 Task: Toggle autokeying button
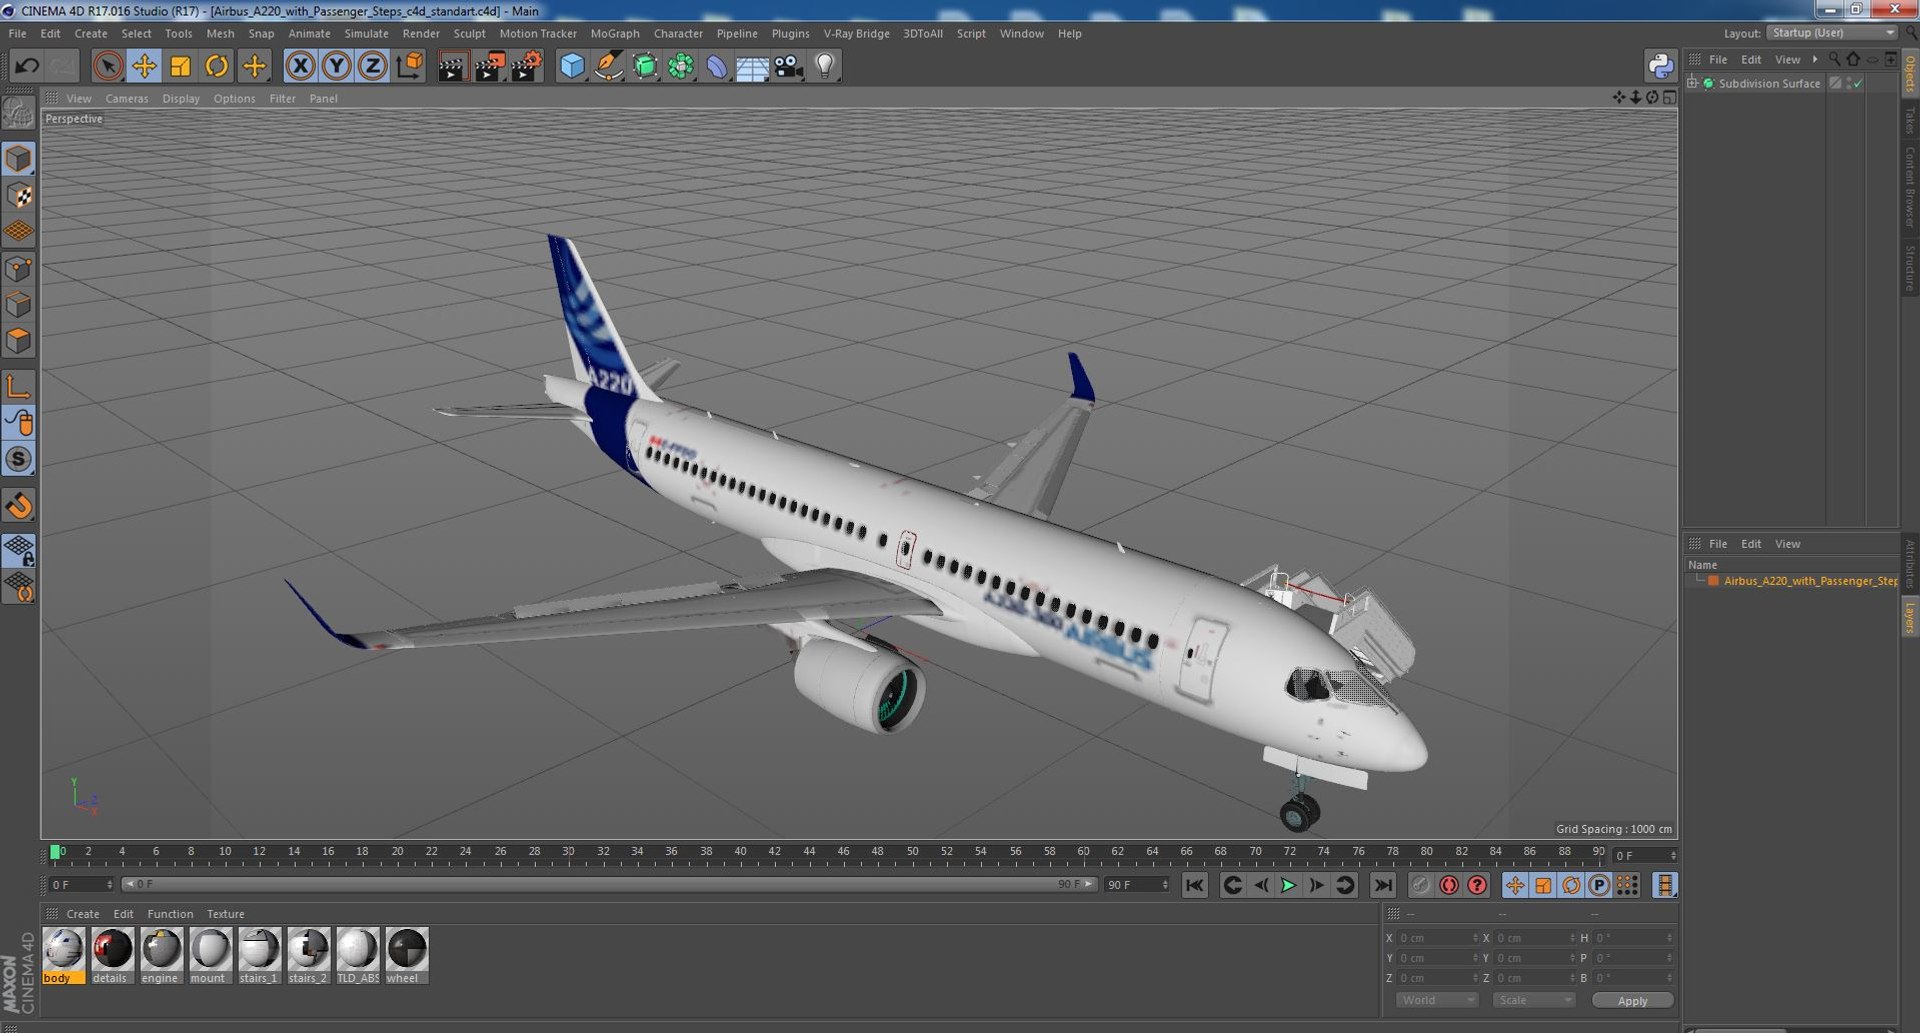[x=1448, y=885]
